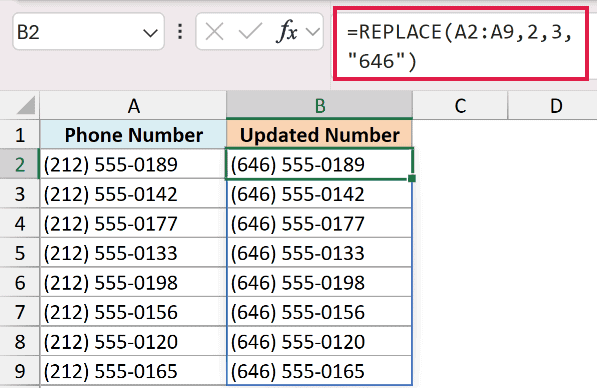Select row 8 header
The image size is (597, 388).
(x=20, y=342)
